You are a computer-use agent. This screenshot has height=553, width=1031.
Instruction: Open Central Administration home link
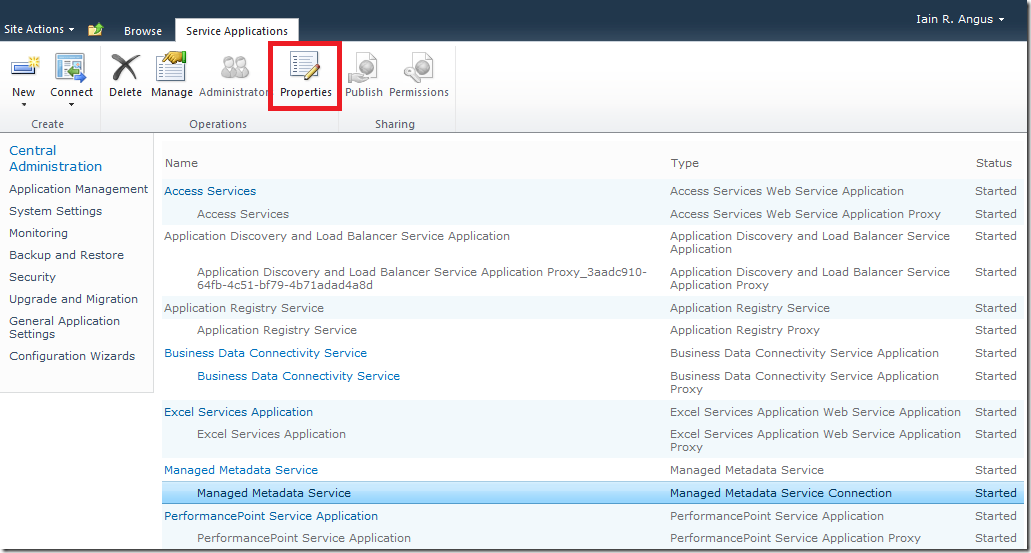pos(55,158)
